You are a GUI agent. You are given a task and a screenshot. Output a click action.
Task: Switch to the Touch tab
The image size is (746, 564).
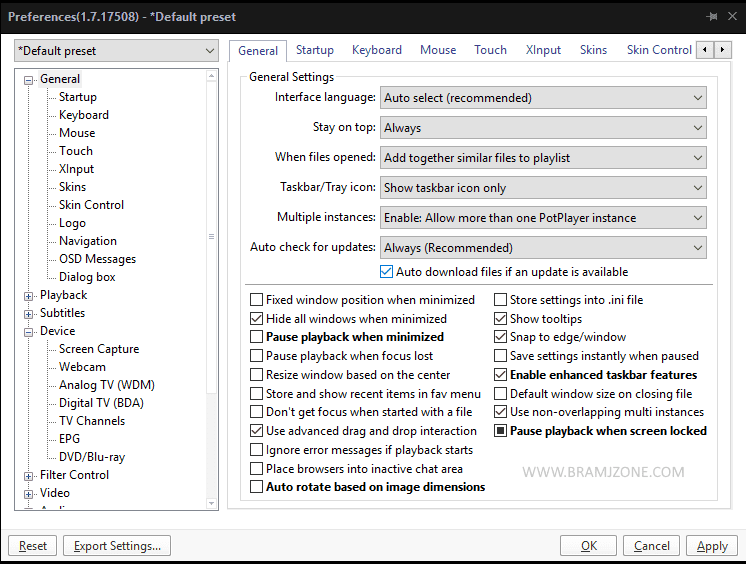(x=490, y=50)
